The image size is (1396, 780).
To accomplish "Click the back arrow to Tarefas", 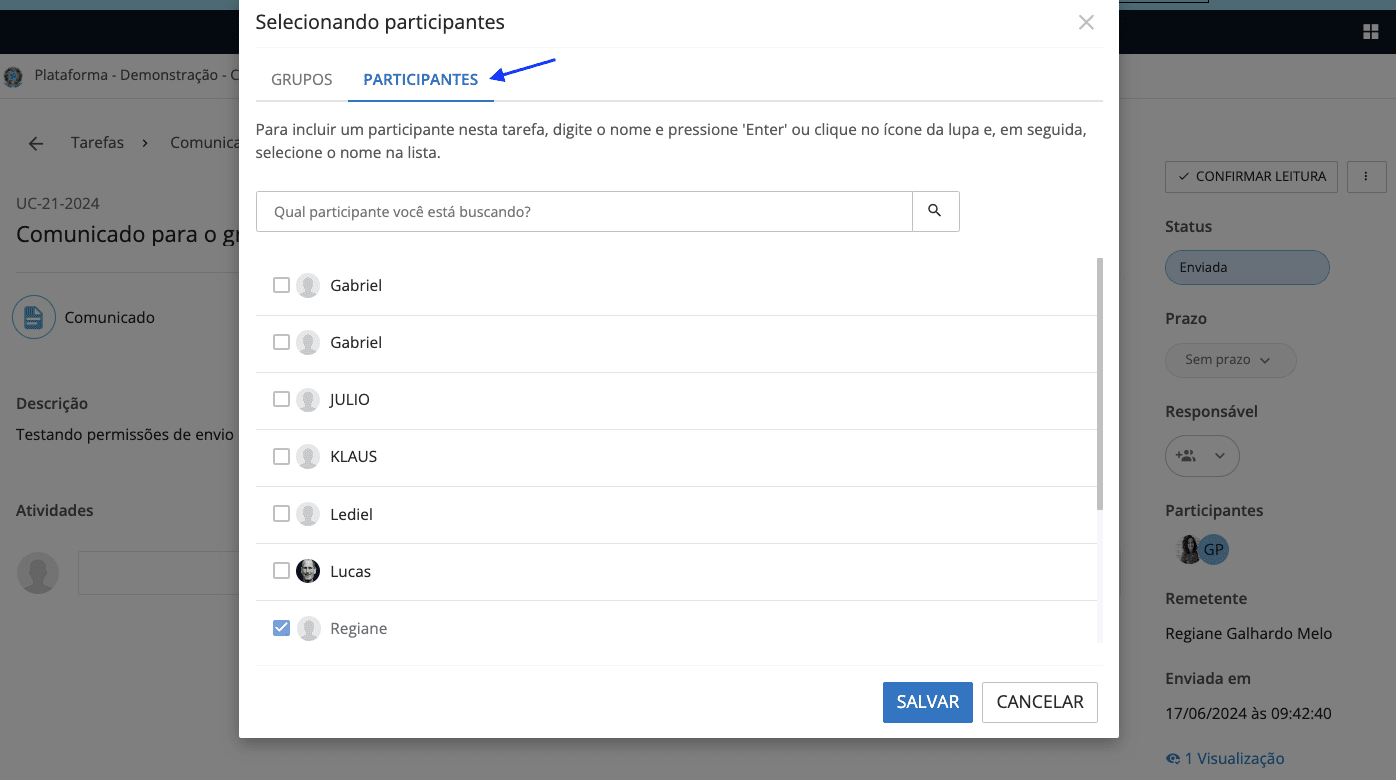I will 36,143.
